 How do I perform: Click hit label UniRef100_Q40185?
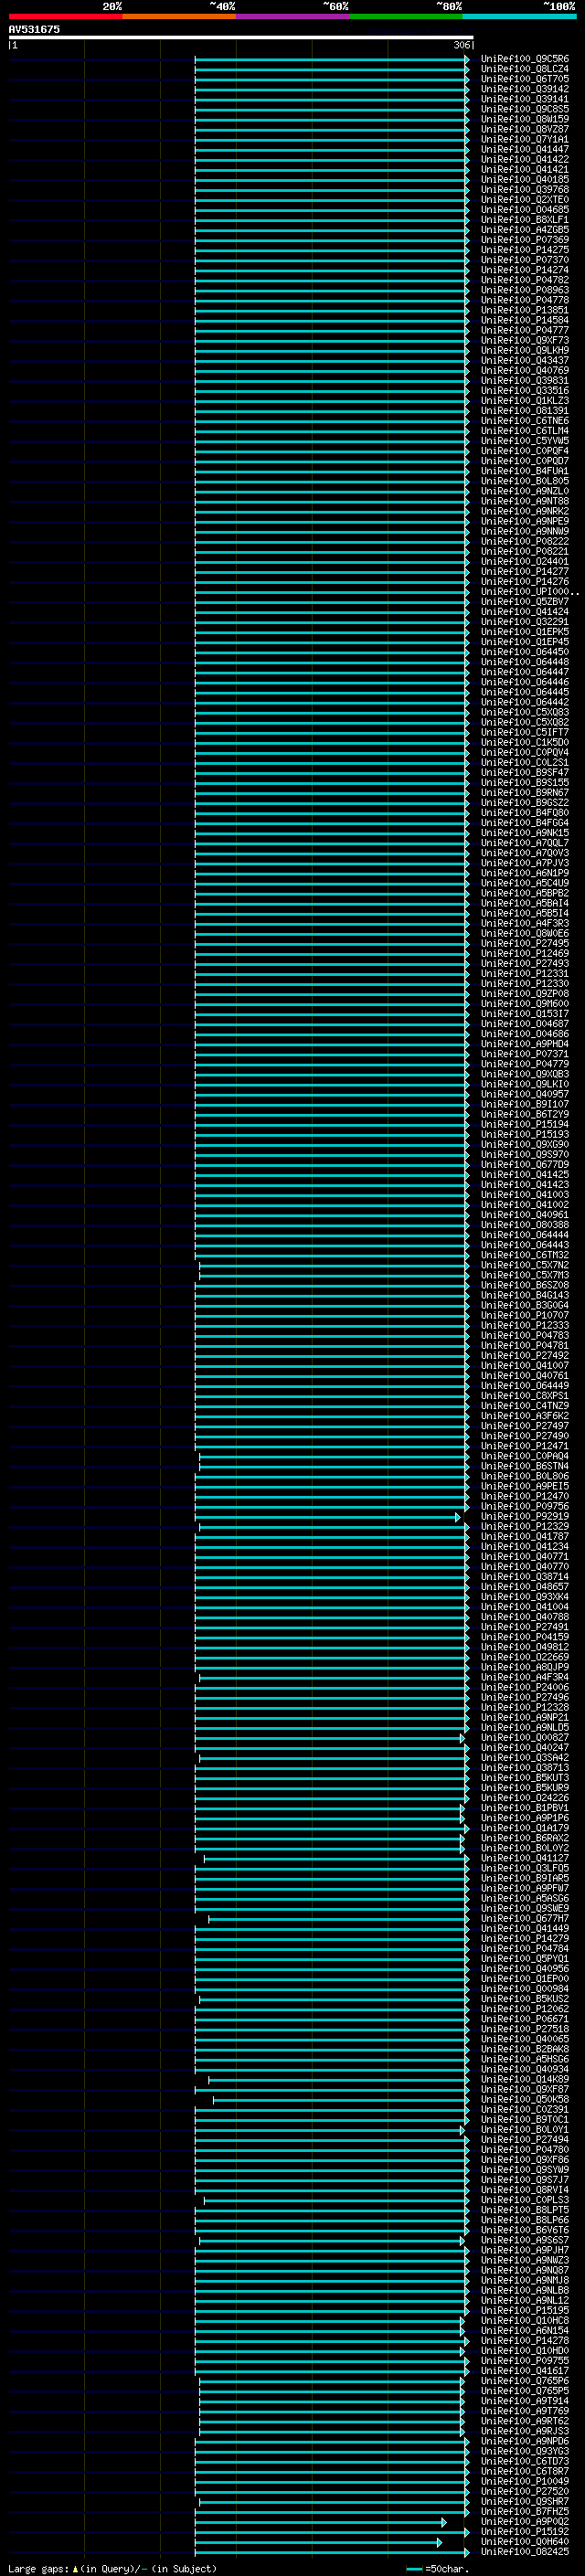click(x=525, y=180)
